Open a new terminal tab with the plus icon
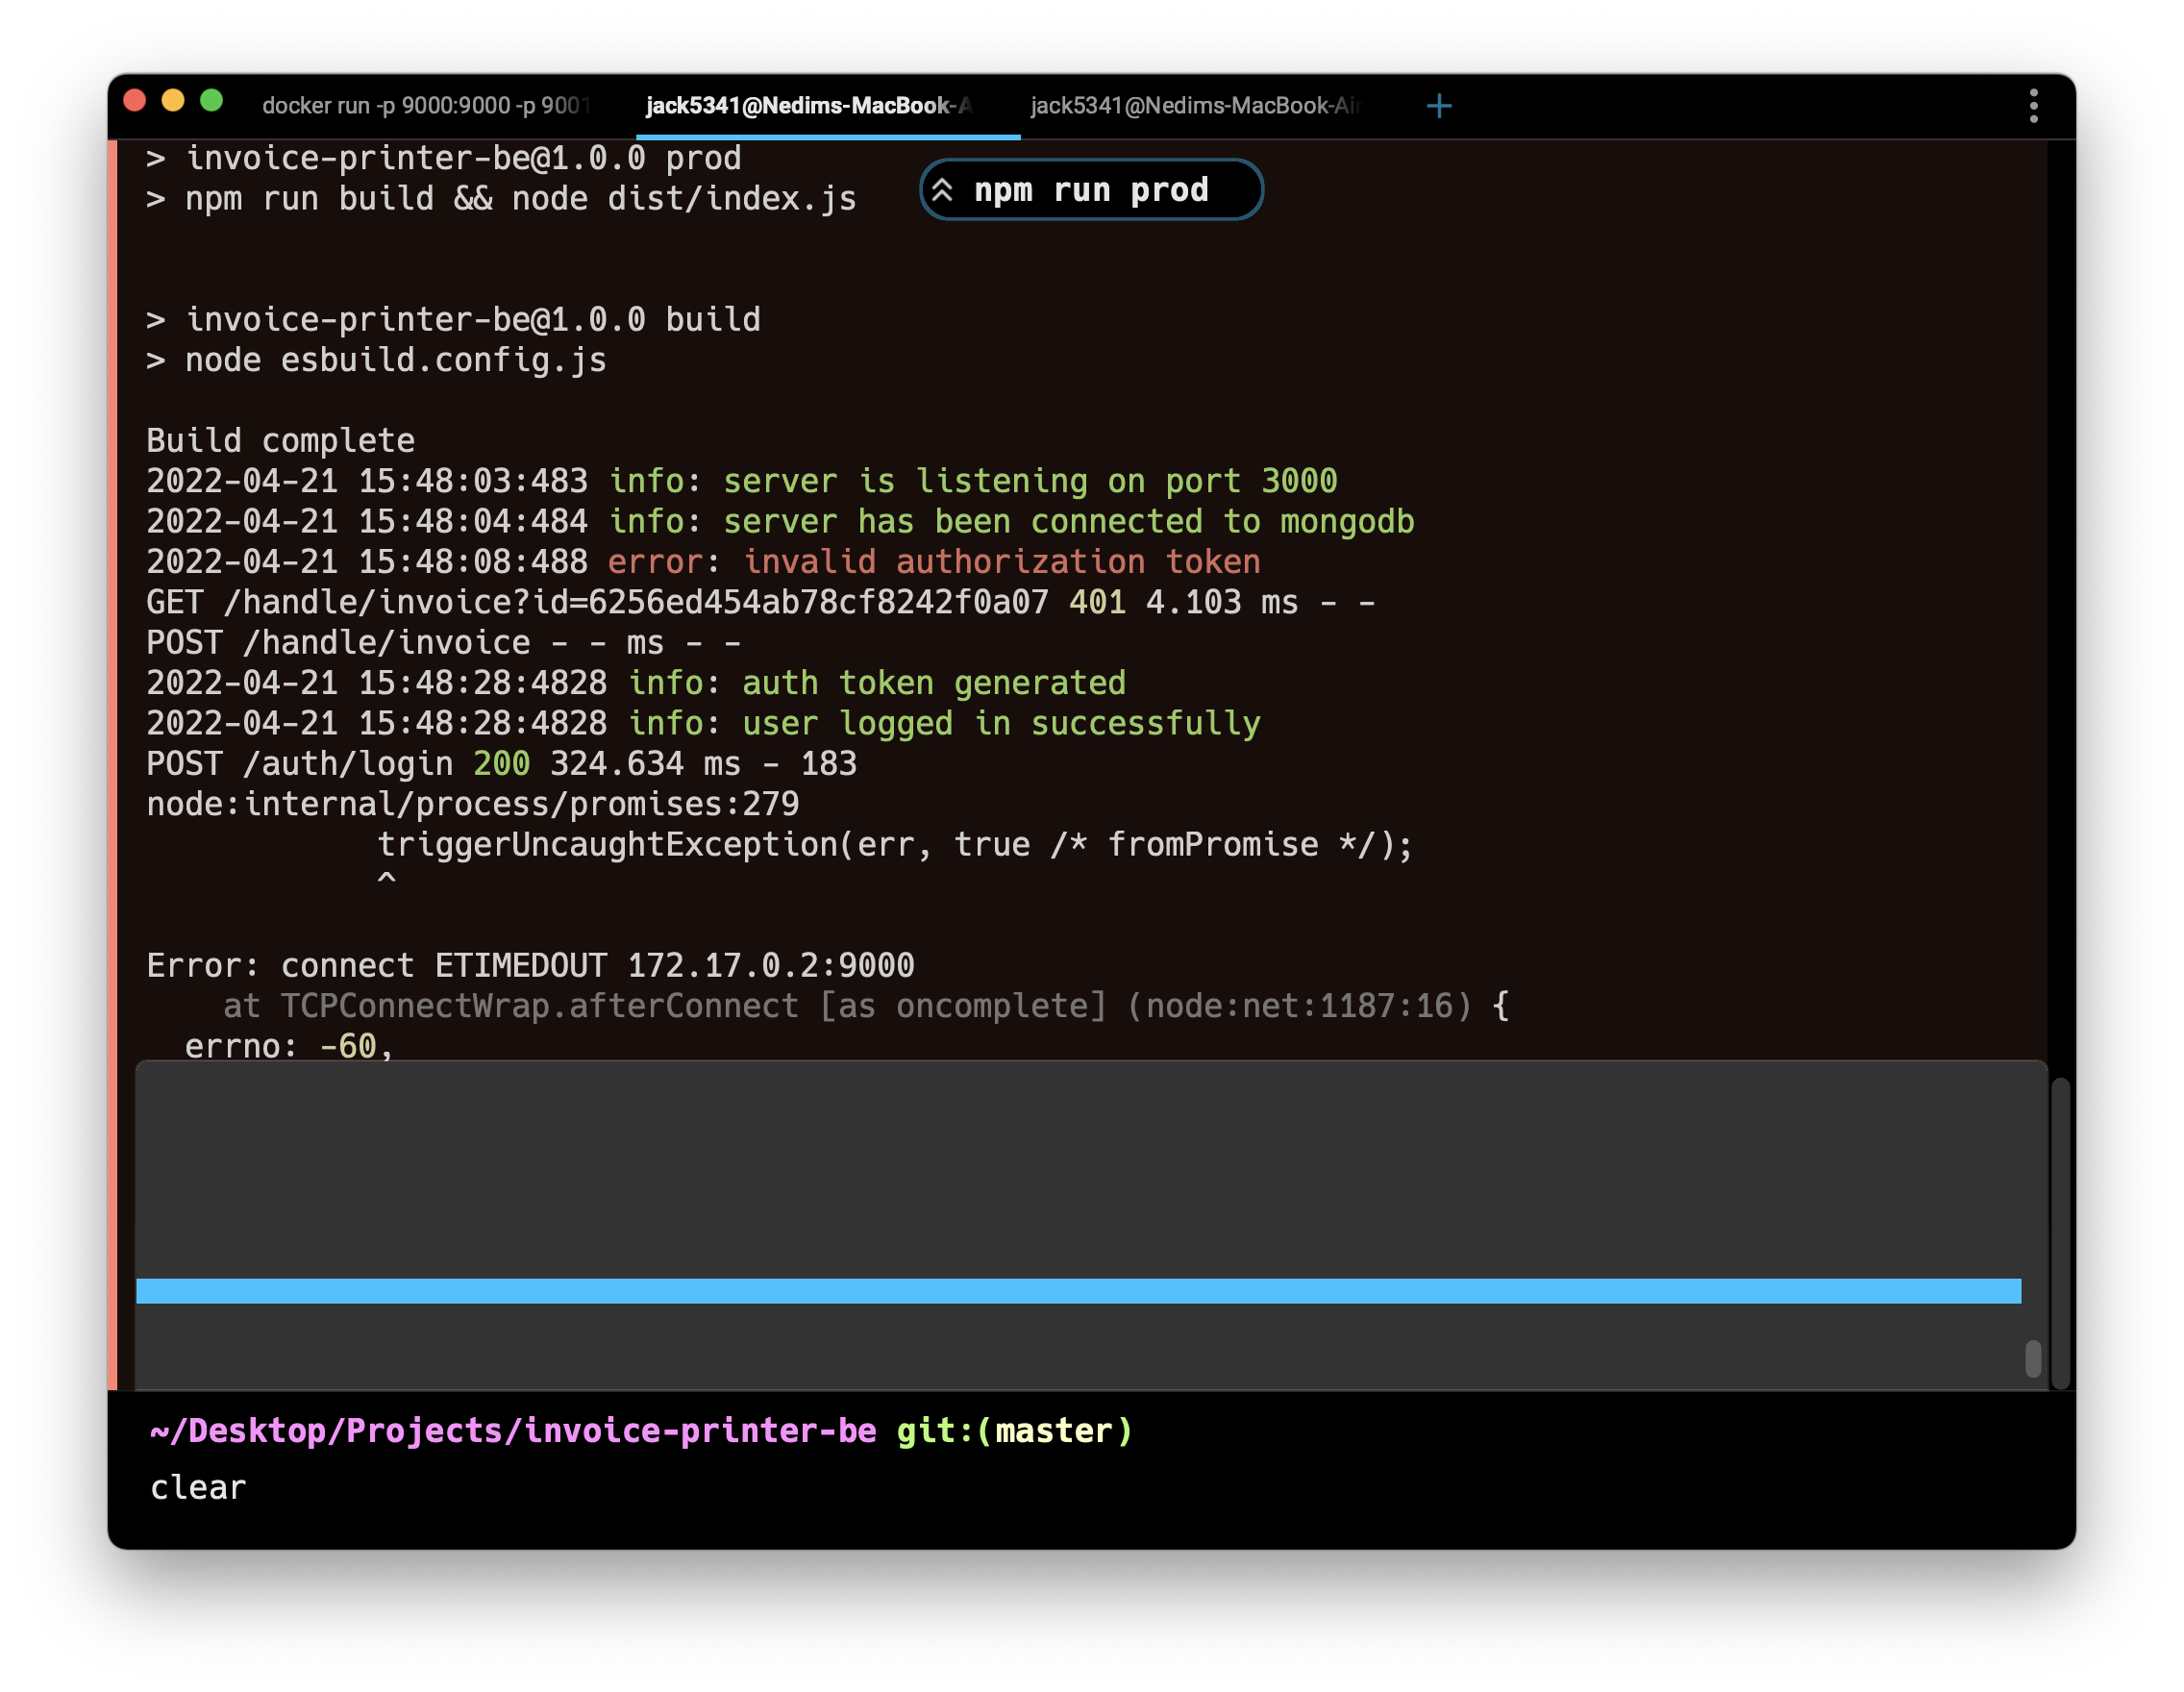 (x=1439, y=105)
